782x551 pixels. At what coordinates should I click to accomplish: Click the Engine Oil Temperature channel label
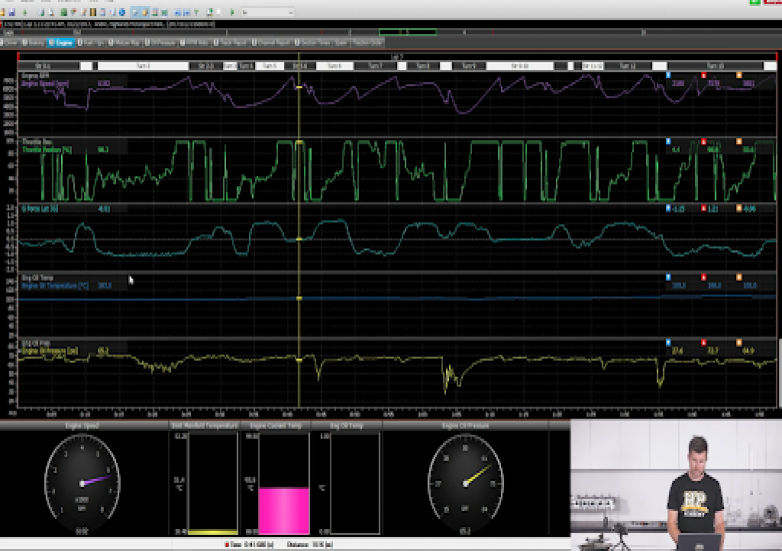(55, 286)
